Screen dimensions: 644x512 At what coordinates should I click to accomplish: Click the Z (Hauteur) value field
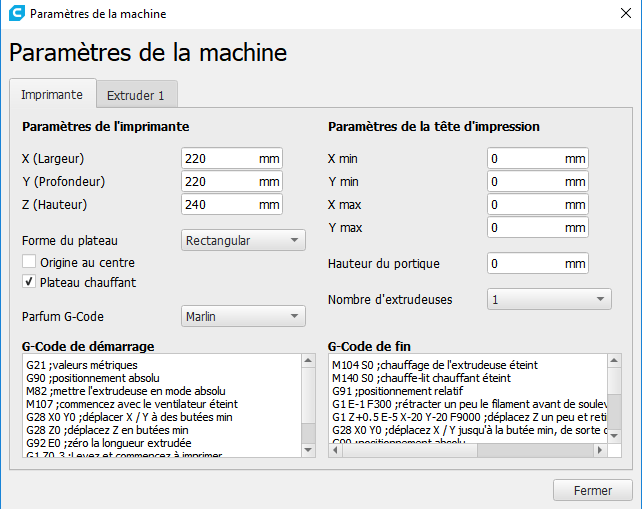pos(219,205)
